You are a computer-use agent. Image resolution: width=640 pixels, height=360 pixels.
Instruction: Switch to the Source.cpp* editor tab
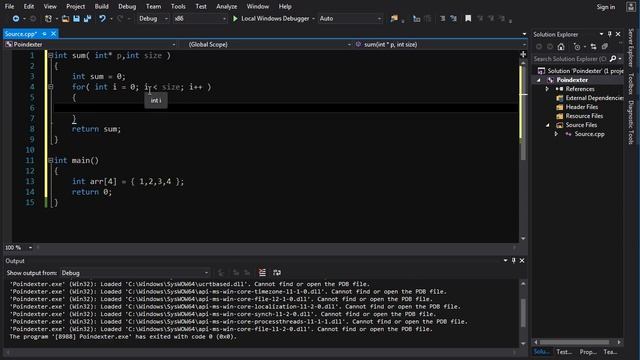(x=20, y=34)
